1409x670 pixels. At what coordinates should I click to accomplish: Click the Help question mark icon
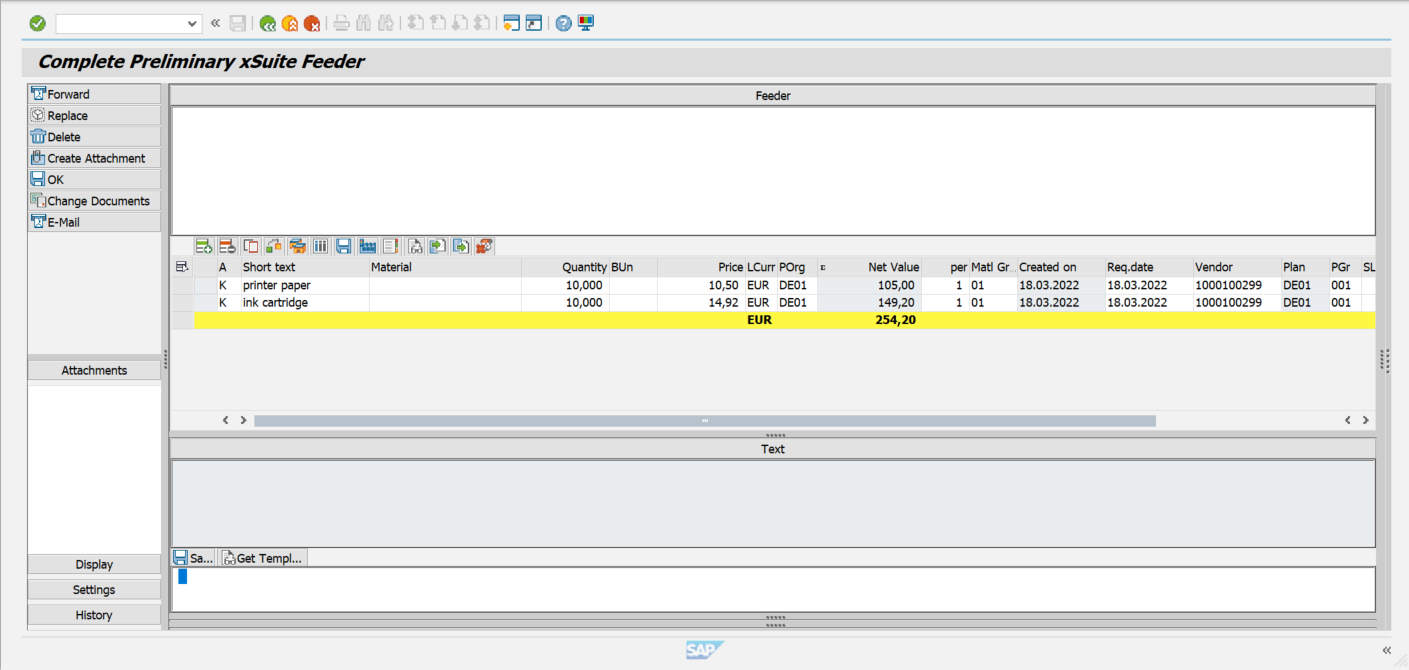563,22
